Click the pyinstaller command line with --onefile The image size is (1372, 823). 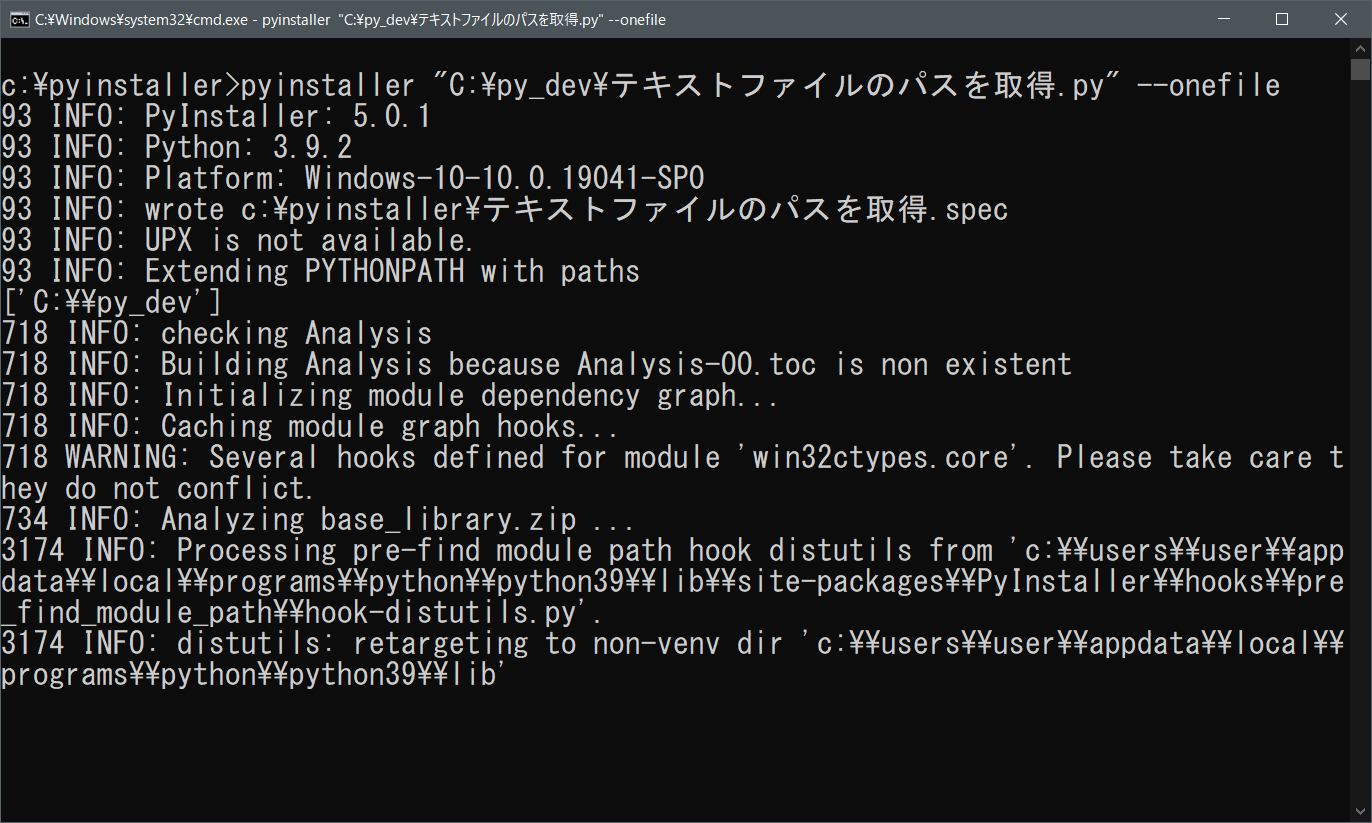(641, 85)
